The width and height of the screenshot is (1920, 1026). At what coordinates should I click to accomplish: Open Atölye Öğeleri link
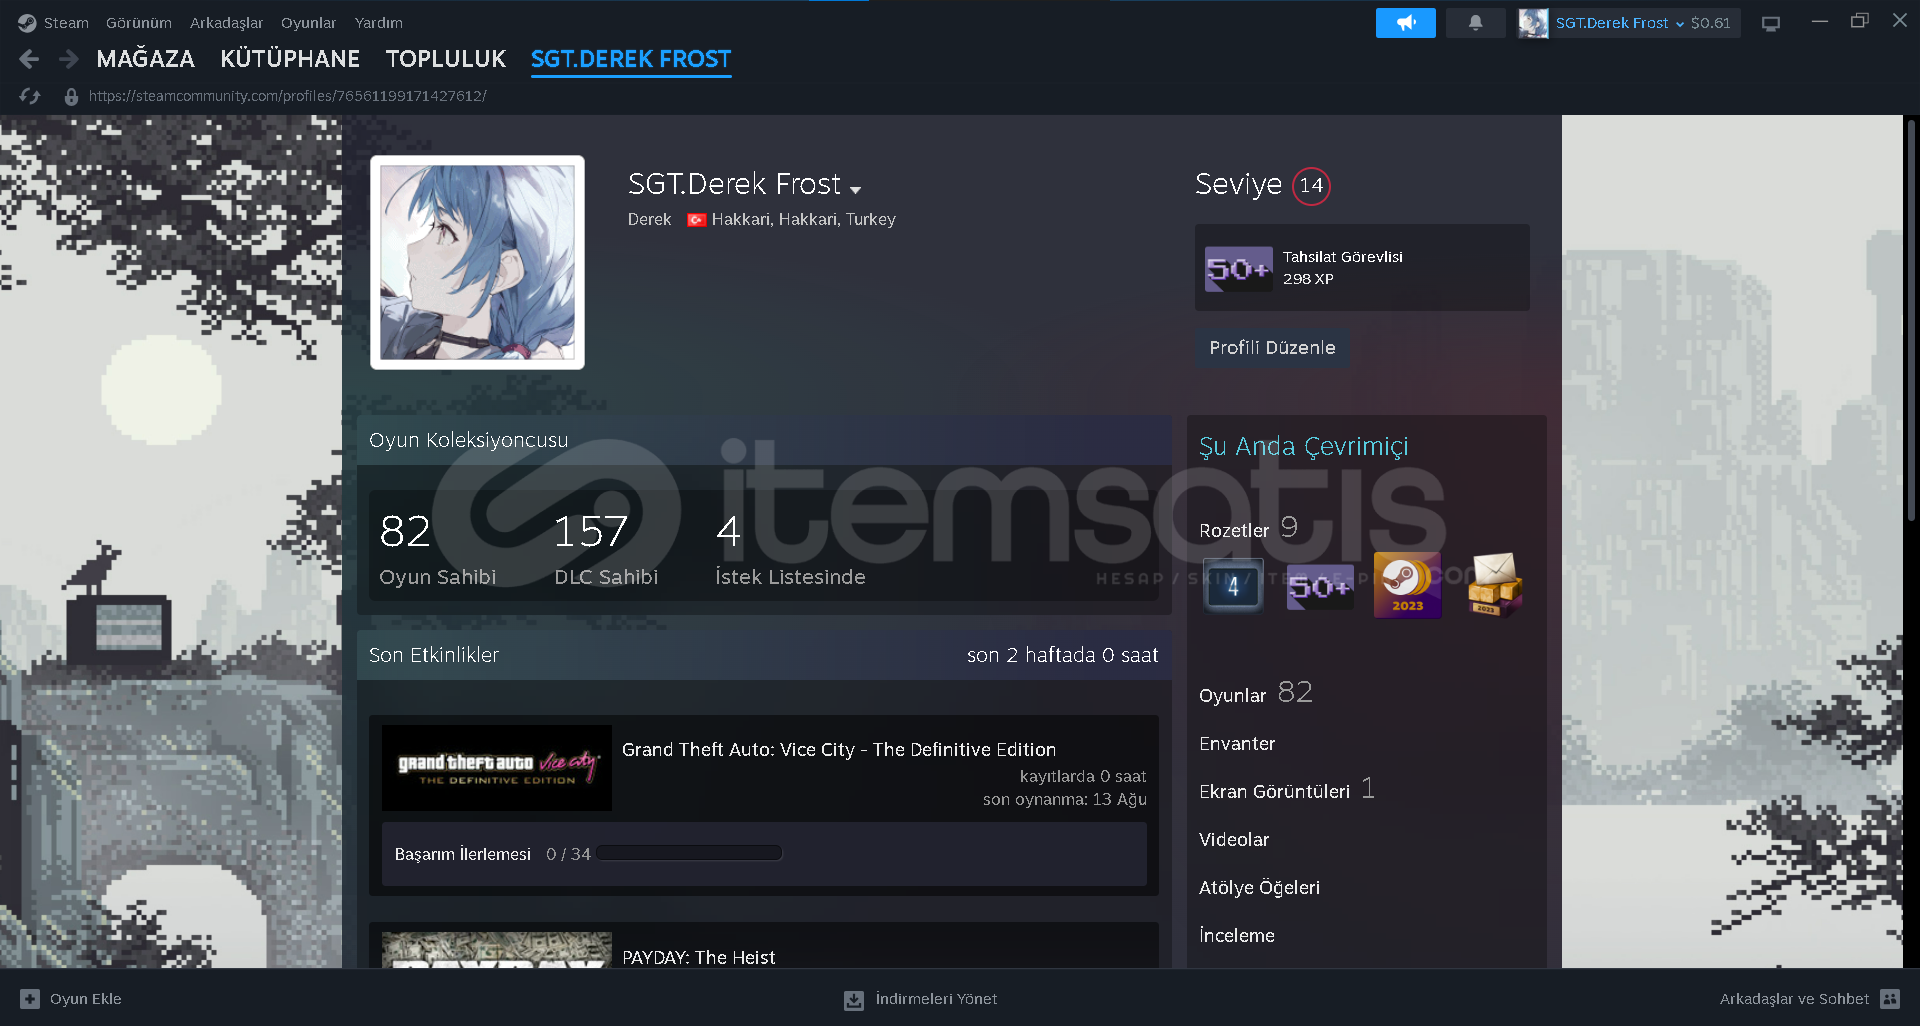coord(1259,888)
